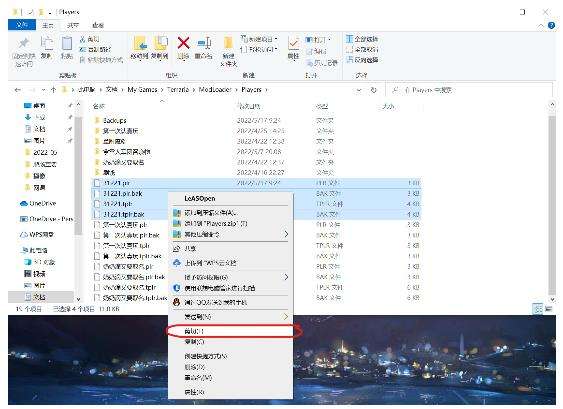Click the Properties checkmark icon in ribbon
This screenshot has width=563, height=409.
click(293, 43)
